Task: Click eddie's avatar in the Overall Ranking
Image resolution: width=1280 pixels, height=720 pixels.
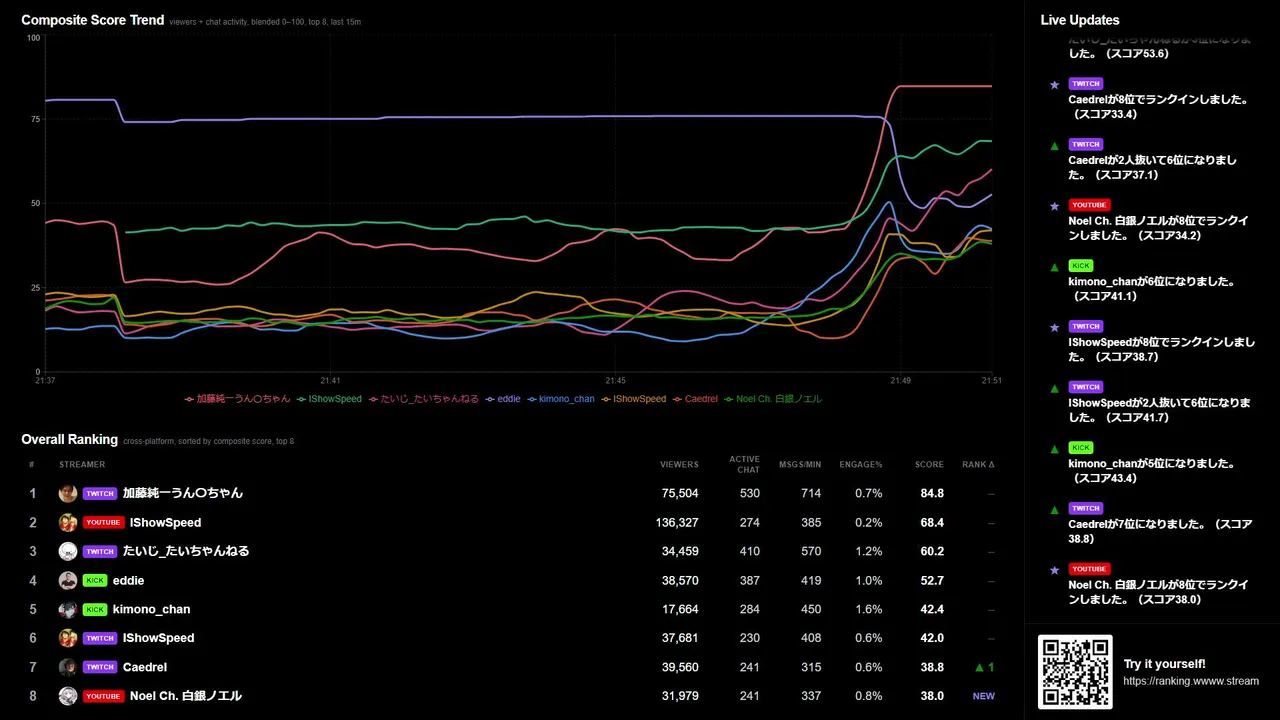Action: [68, 580]
